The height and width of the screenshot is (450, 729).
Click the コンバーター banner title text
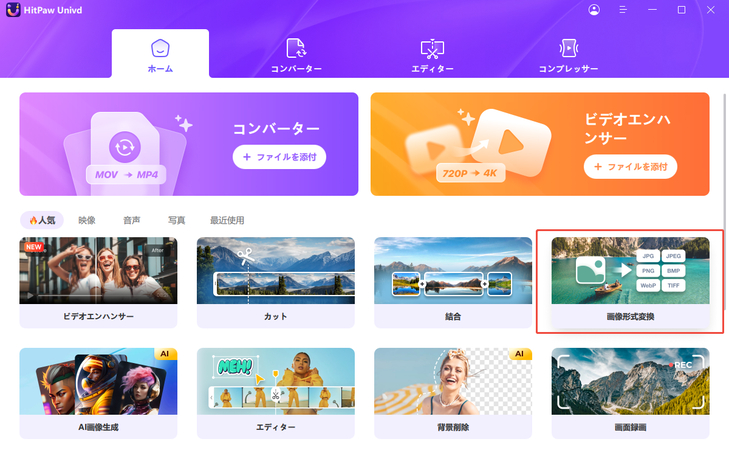click(276, 128)
